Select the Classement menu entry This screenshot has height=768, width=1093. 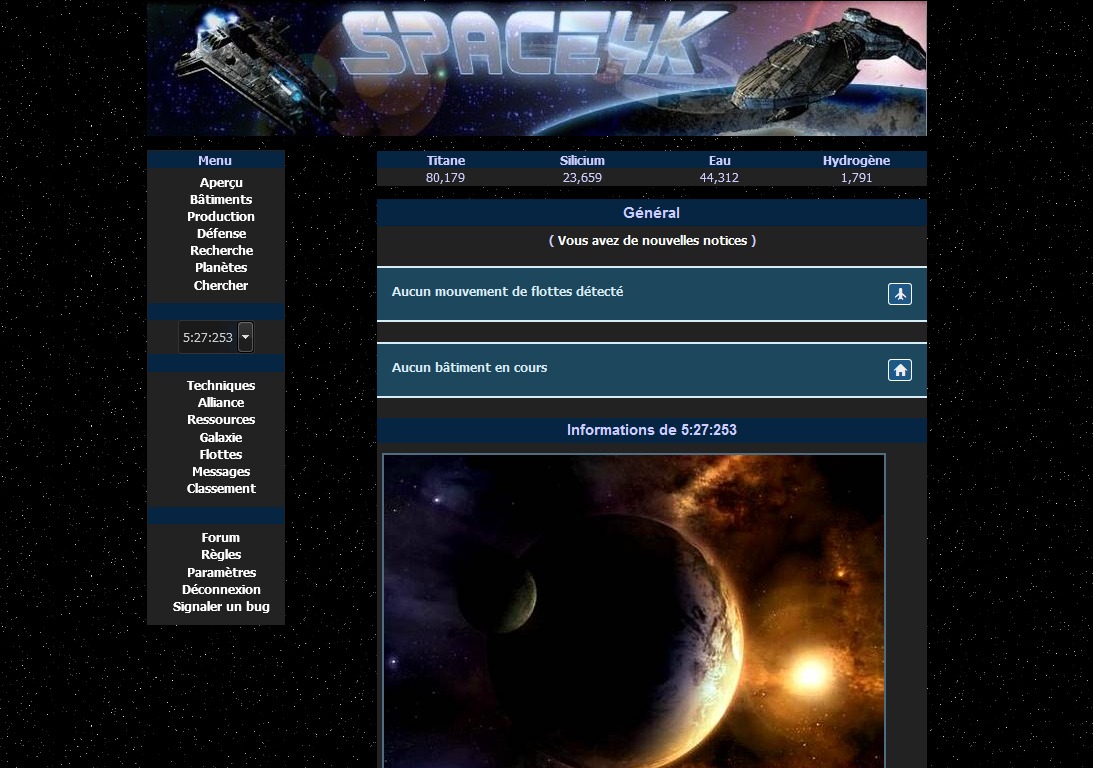[220, 488]
